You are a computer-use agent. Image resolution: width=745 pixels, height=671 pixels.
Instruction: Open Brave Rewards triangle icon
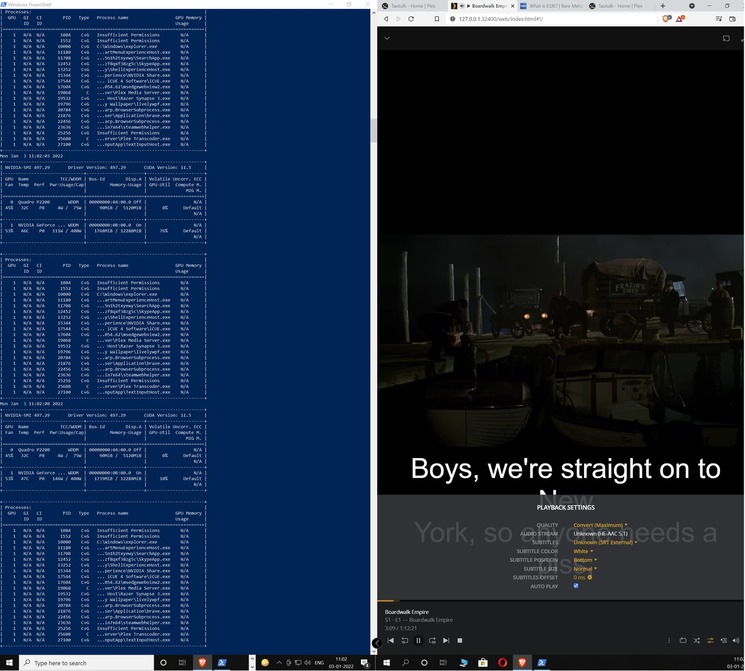pos(680,19)
